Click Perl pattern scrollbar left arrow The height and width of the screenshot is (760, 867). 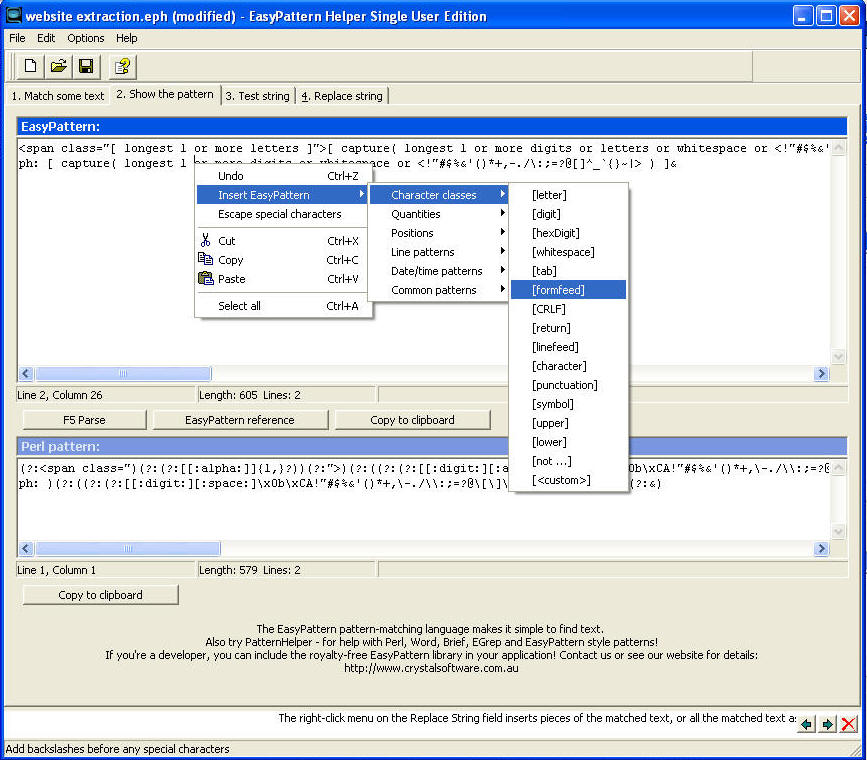[26, 548]
